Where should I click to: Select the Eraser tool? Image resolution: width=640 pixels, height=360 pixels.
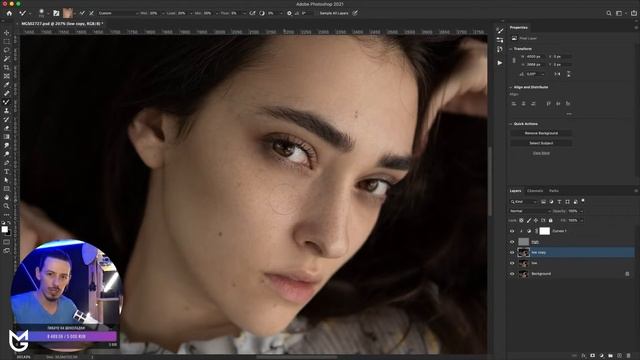tap(7, 128)
